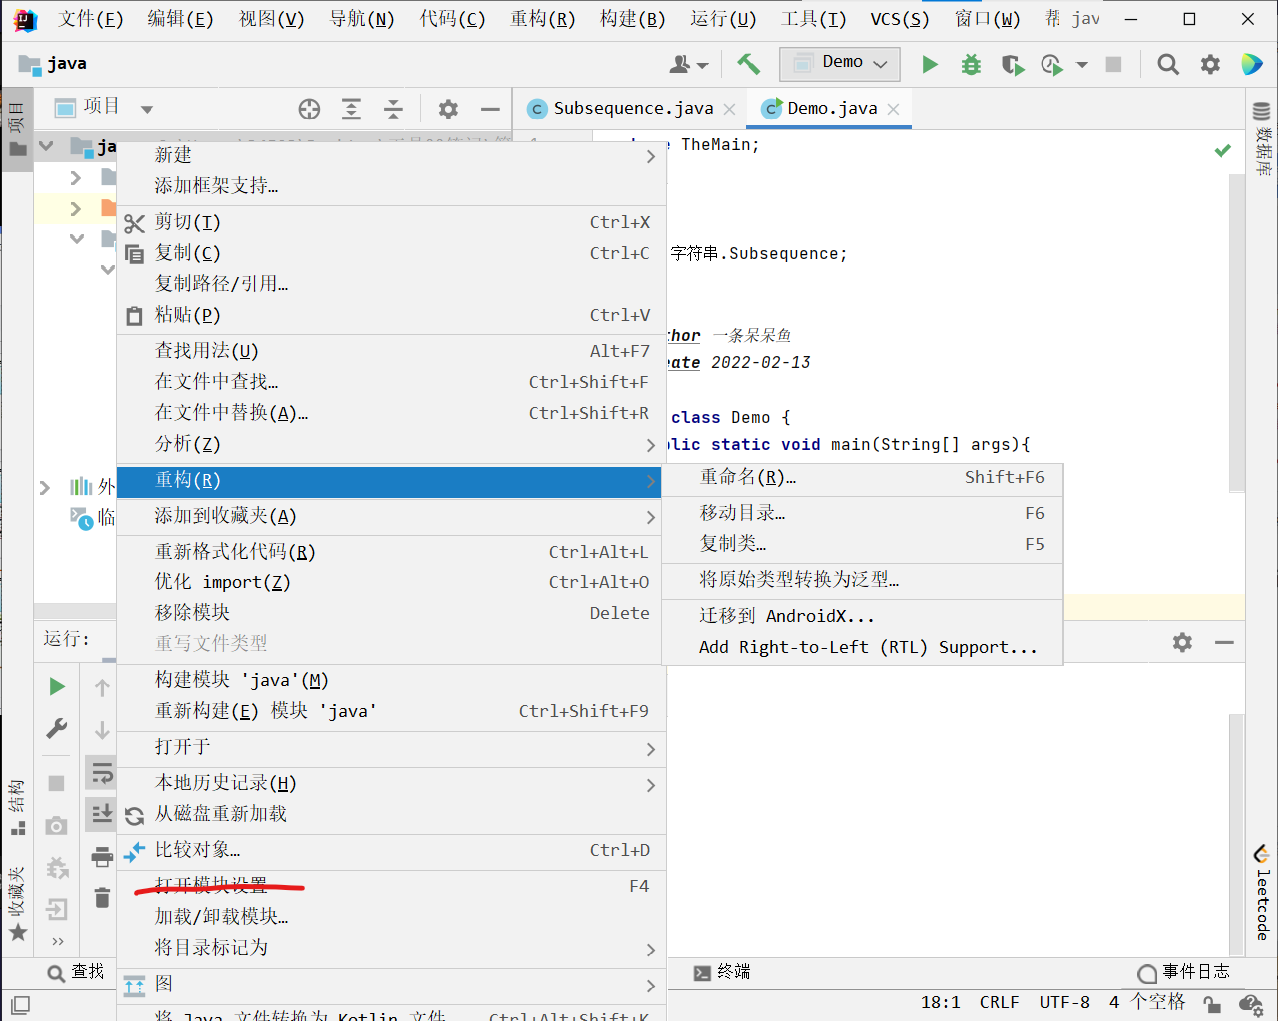The image size is (1278, 1021).
Task: Toggle soft-wrap in the run console
Action: tap(100, 772)
